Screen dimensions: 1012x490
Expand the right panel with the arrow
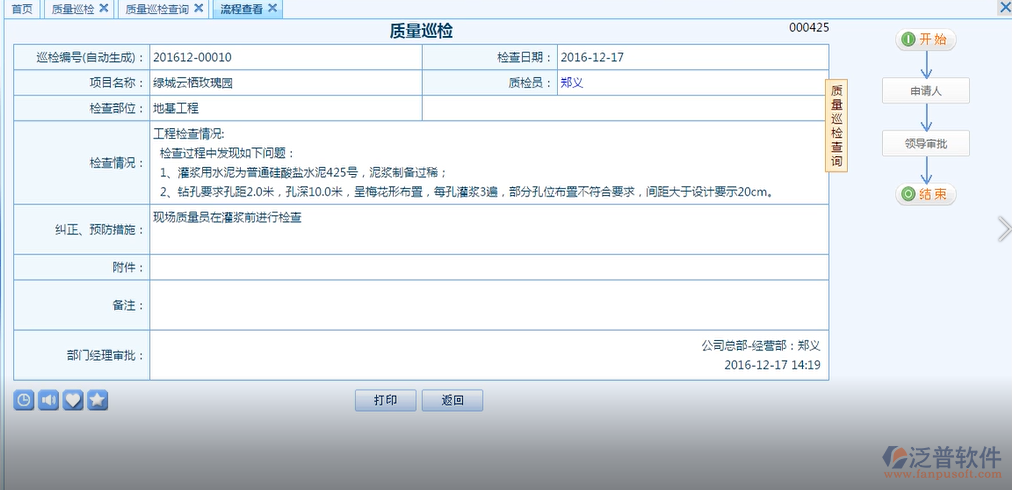(1004, 229)
